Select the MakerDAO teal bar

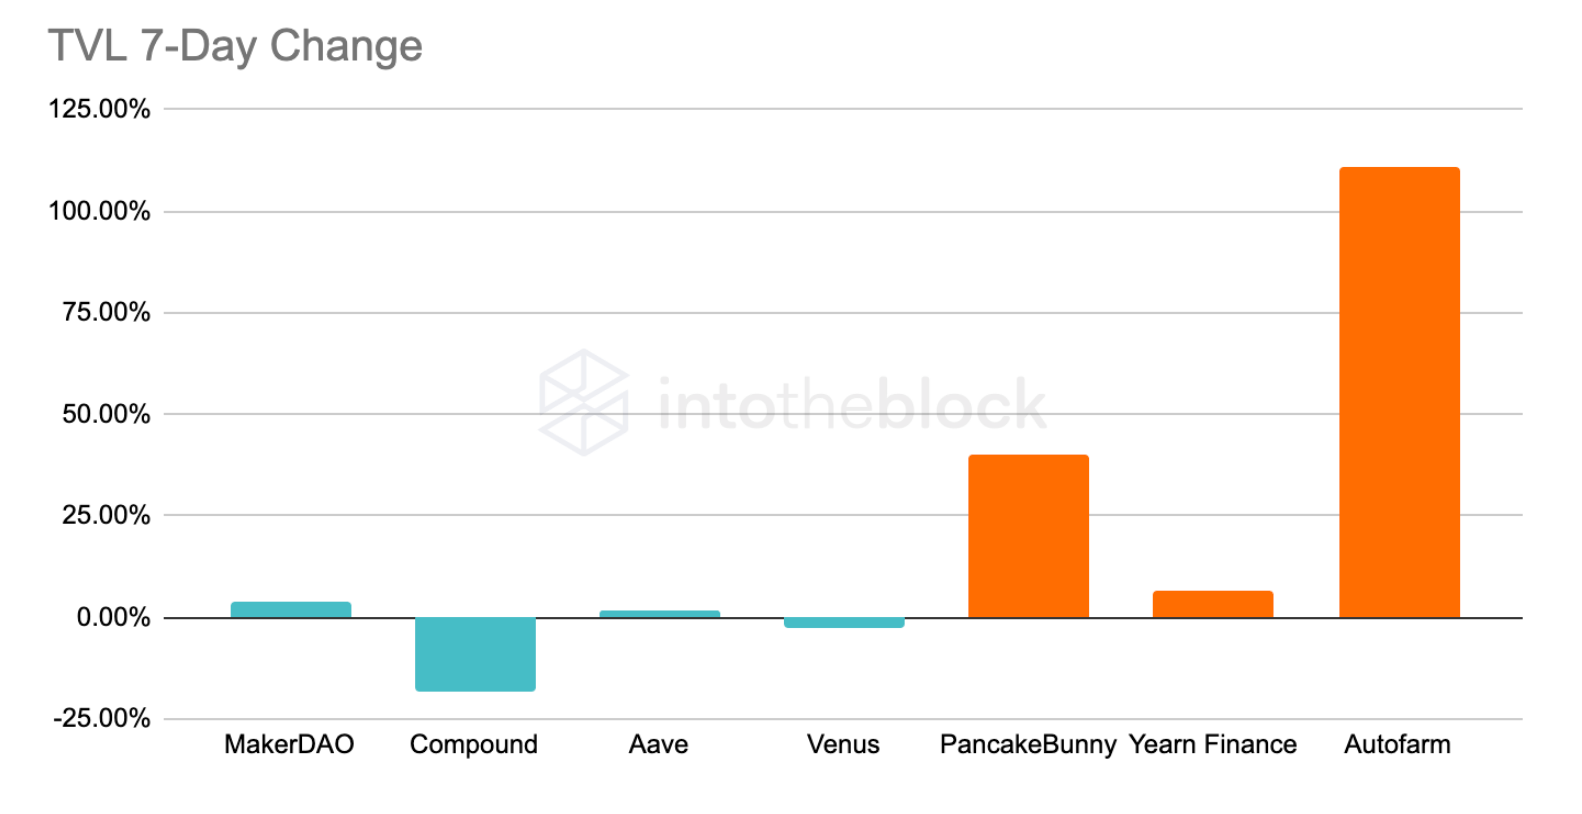[291, 610]
